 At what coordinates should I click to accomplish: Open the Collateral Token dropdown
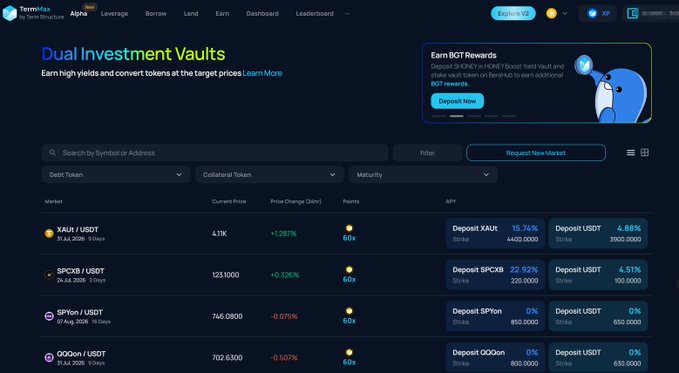click(x=269, y=175)
